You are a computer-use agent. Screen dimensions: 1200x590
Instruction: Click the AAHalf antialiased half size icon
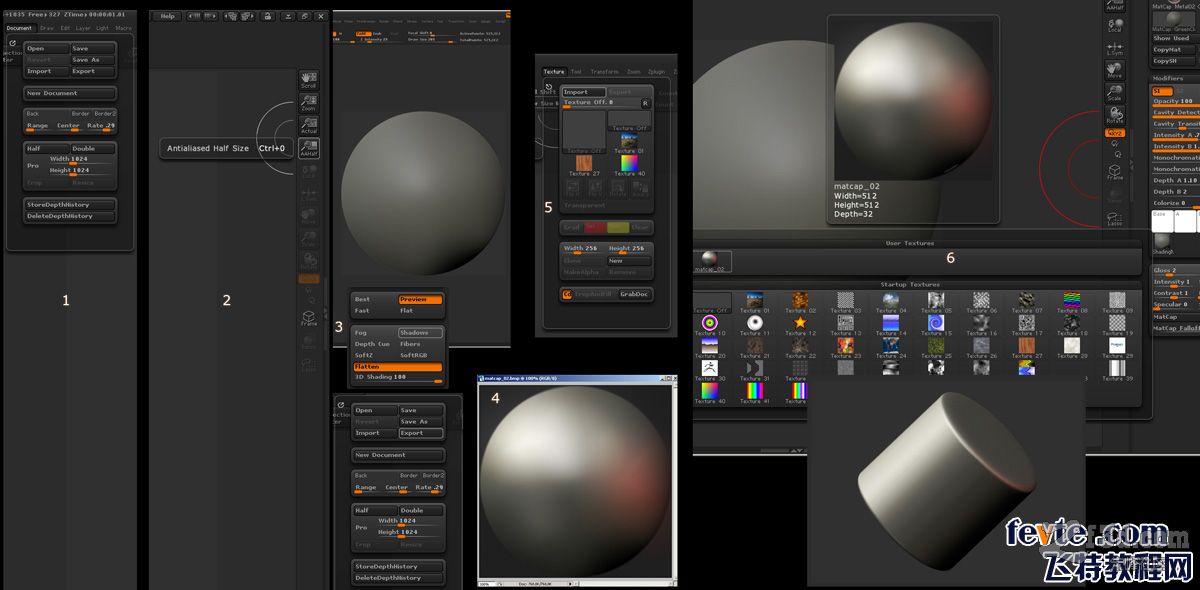tap(309, 147)
